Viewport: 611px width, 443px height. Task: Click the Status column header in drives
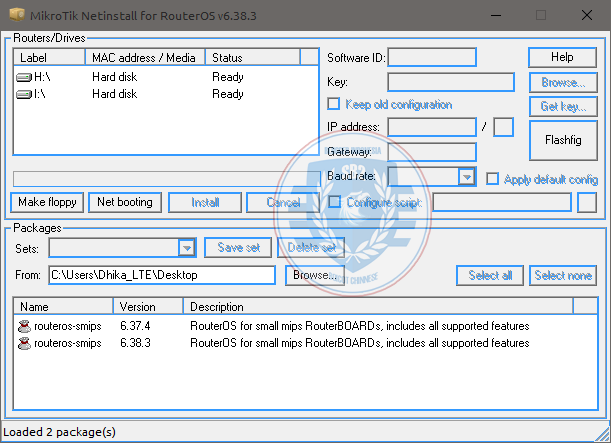click(253, 57)
